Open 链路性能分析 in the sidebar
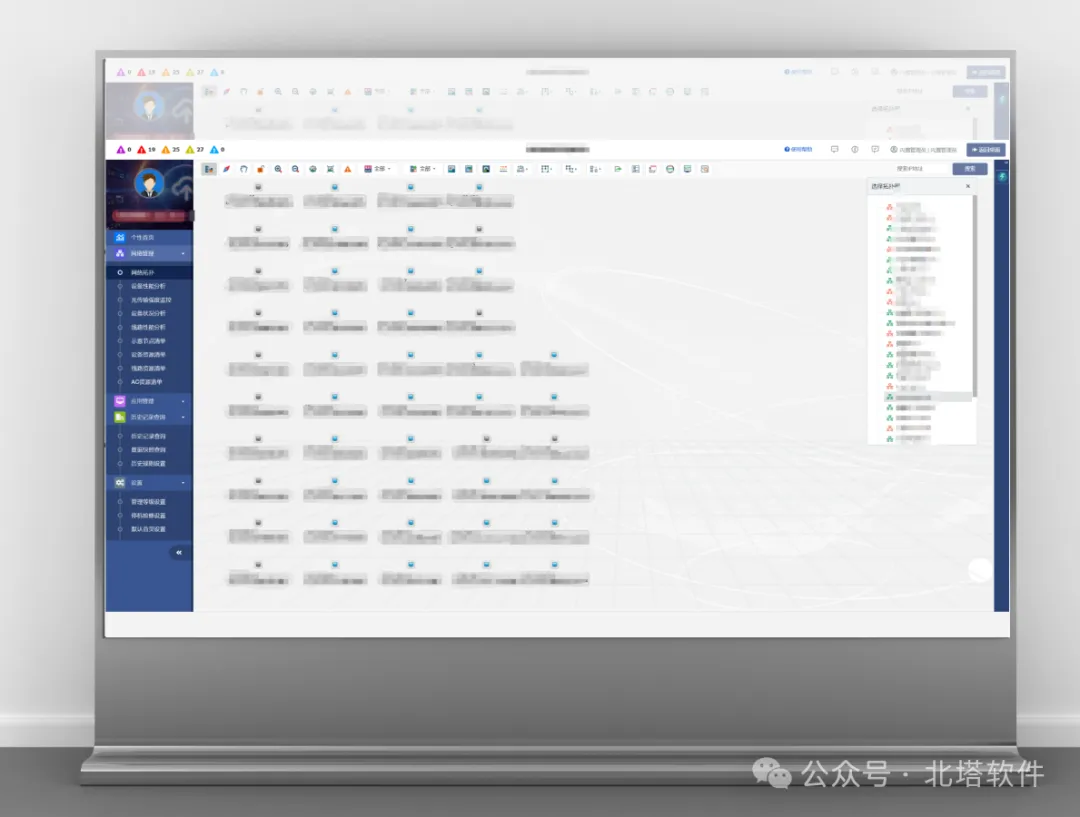Viewport: 1080px width, 817px height. click(148, 327)
